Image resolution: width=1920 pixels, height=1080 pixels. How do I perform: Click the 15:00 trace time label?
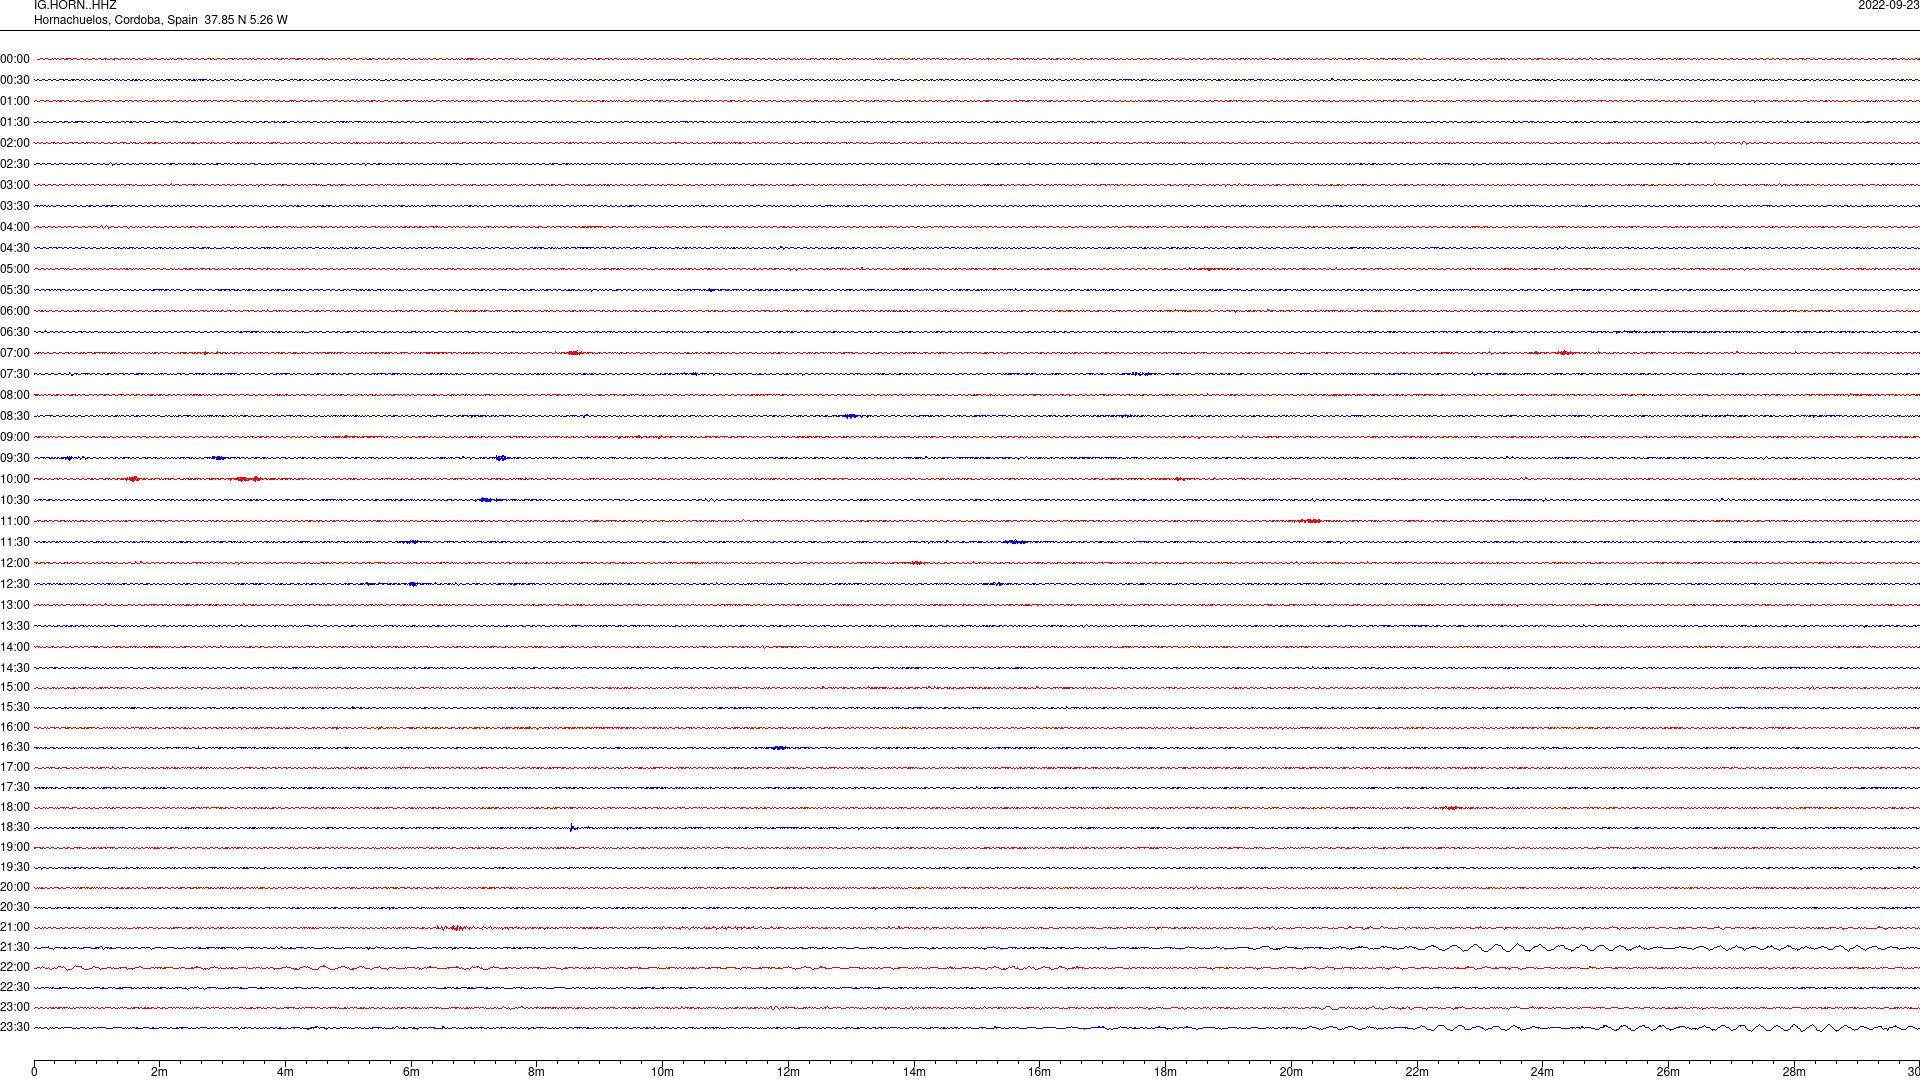[15, 687]
